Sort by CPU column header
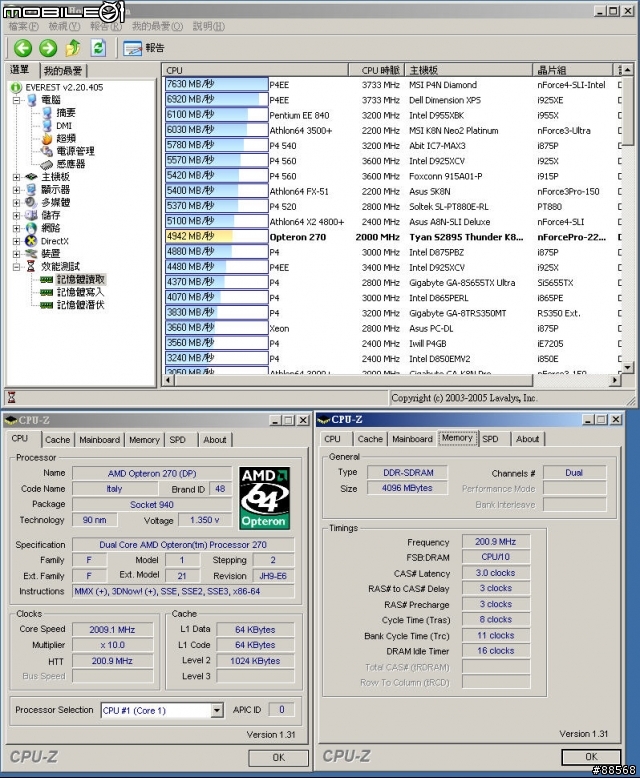Image resolution: width=640 pixels, height=778 pixels. [x=256, y=70]
